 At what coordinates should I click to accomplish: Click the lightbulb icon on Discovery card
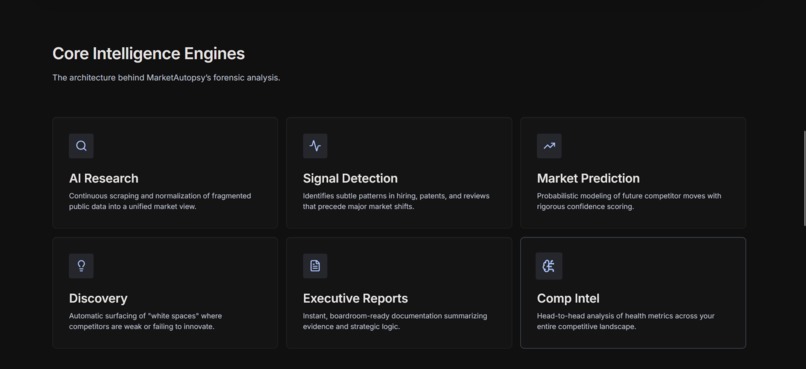(81, 266)
